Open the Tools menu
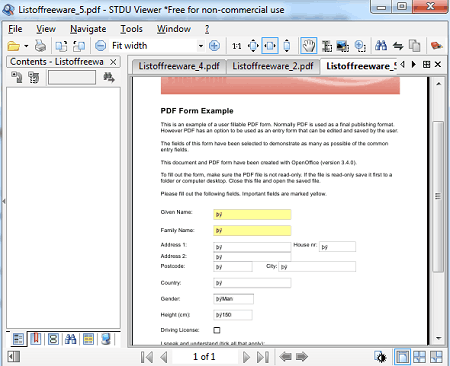This screenshot has height=366, width=450. [x=131, y=29]
